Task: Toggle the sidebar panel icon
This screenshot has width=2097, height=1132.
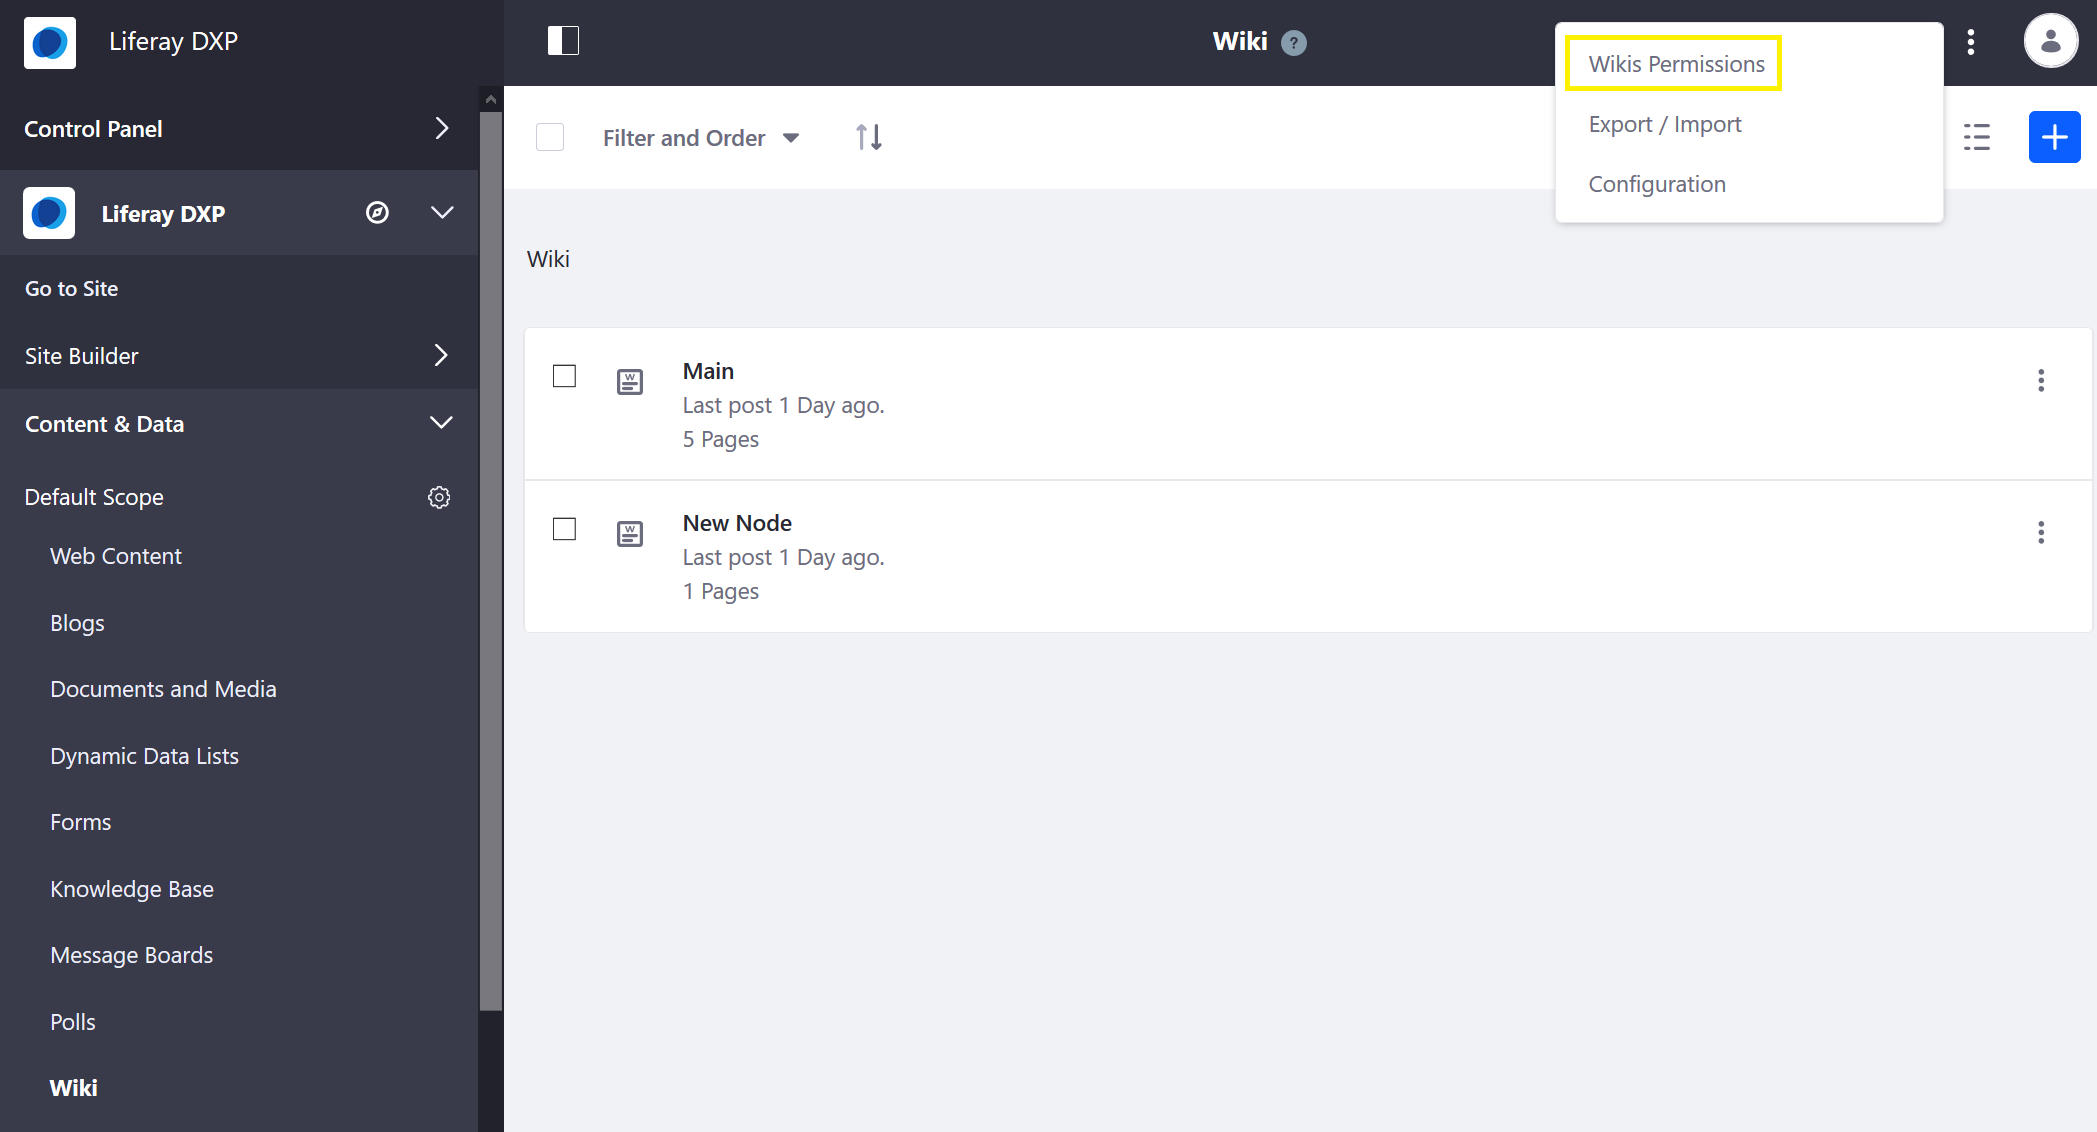Action: point(562,39)
